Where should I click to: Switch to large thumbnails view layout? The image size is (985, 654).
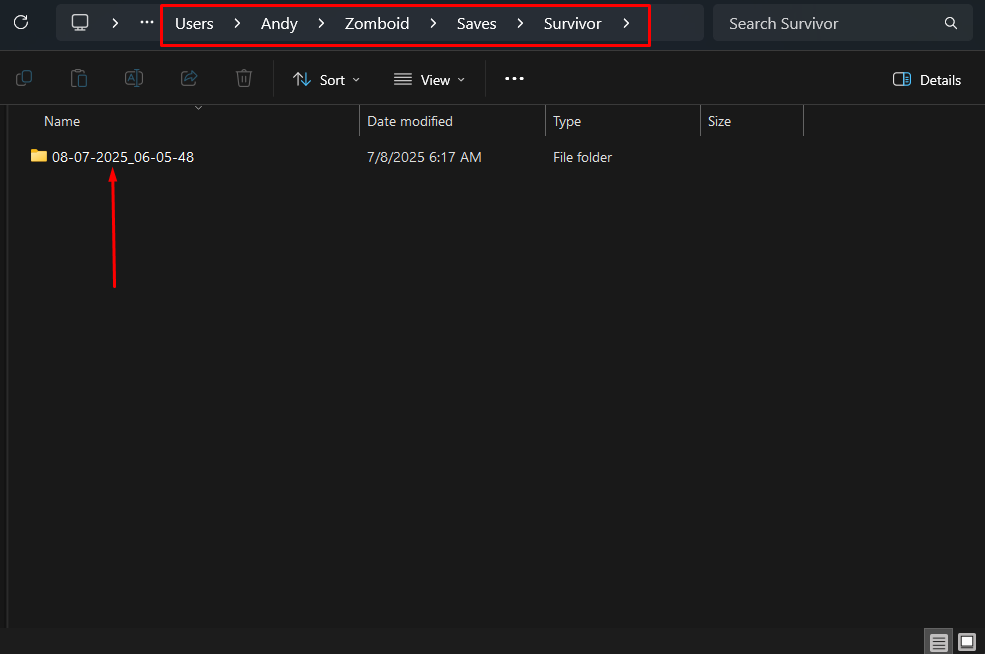click(967, 641)
